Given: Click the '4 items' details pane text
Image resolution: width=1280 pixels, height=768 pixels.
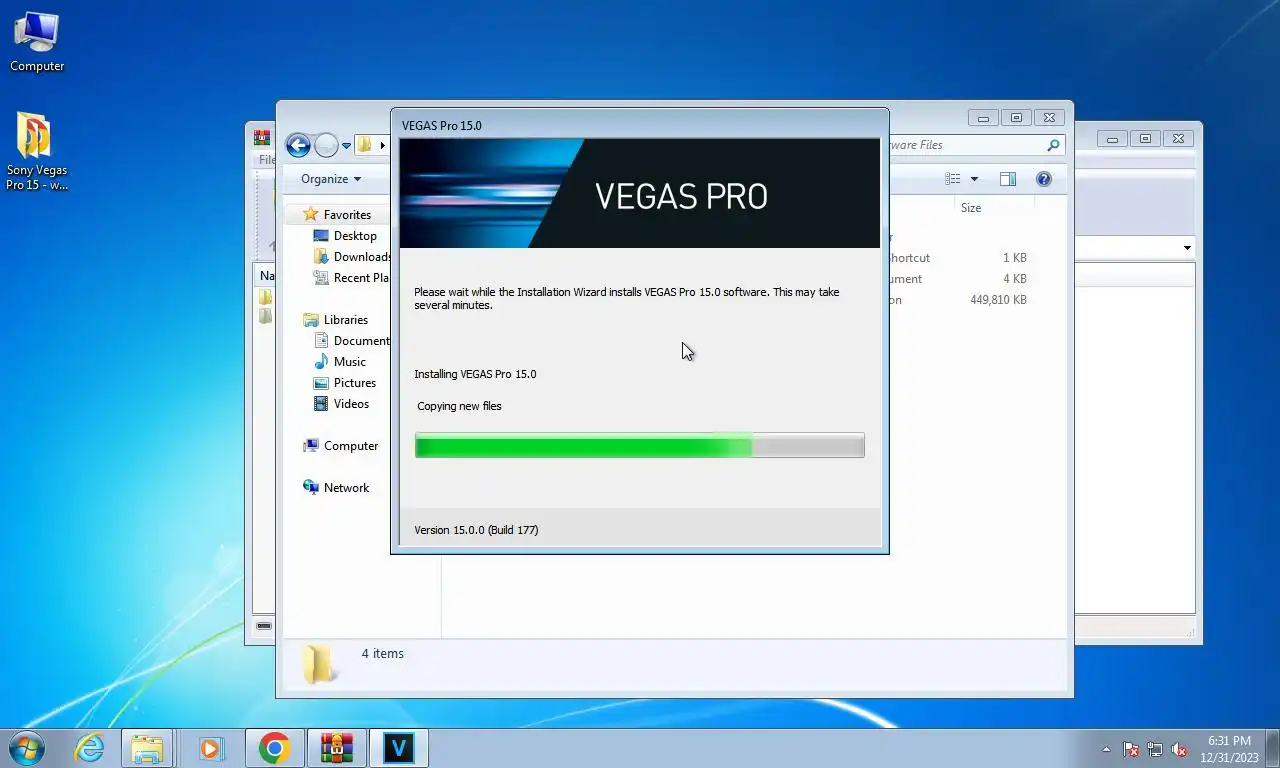Looking at the screenshot, I should [383, 654].
